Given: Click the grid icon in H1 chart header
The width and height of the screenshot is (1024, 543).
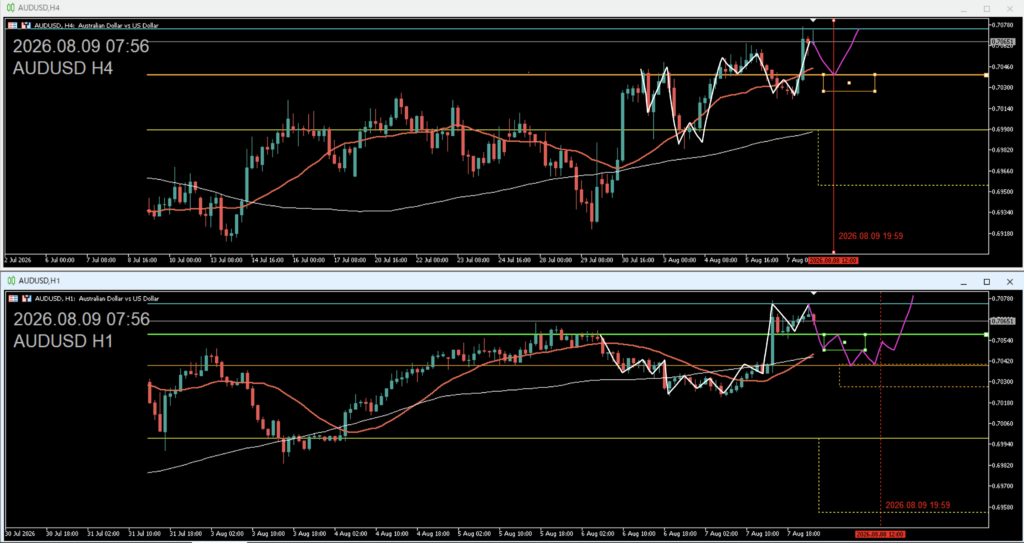Looking at the screenshot, I should click(x=12, y=299).
